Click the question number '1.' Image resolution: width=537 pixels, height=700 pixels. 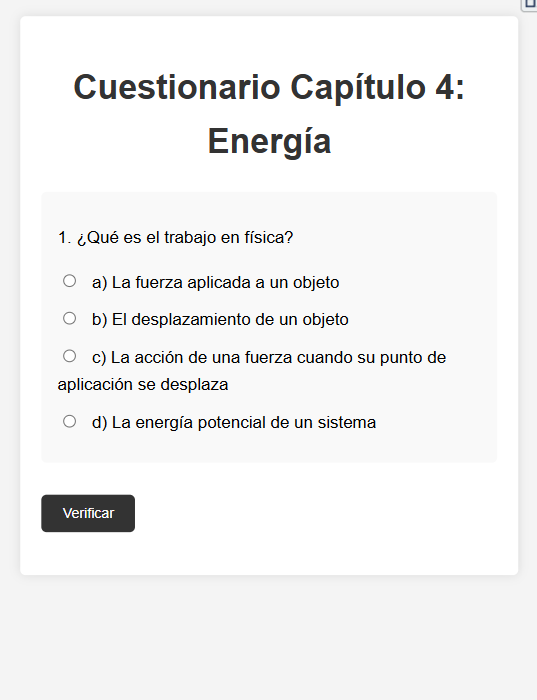(x=65, y=238)
